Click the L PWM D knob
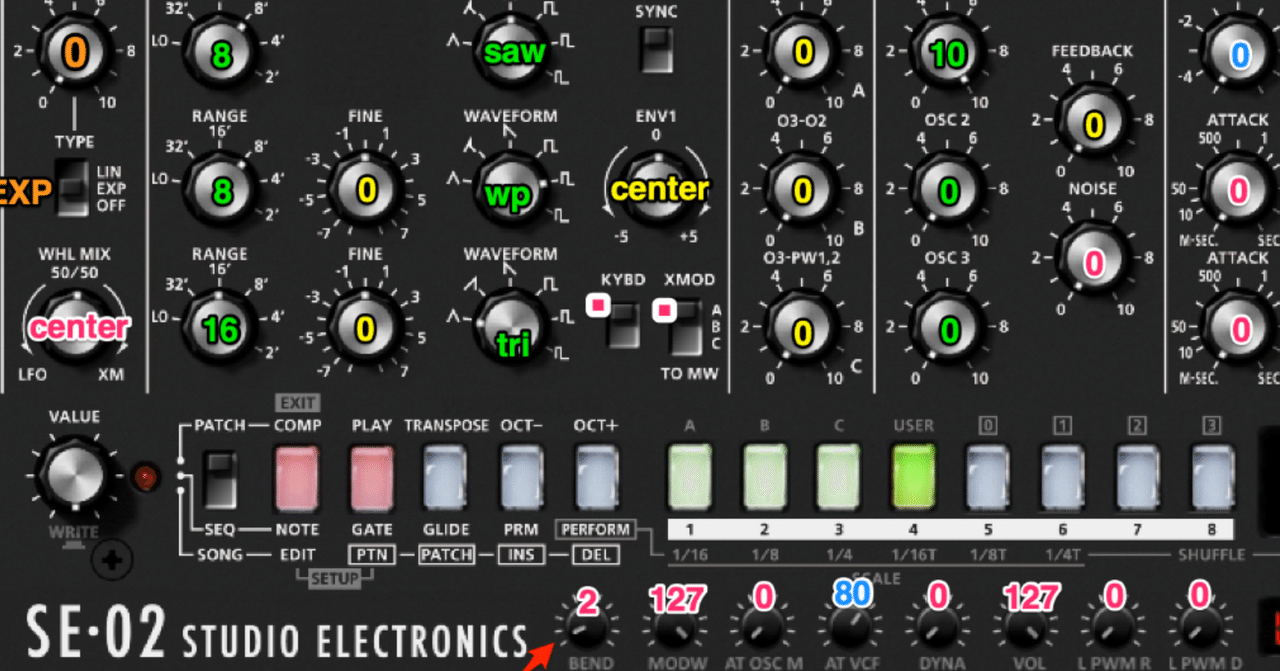This screenshot has width=1280, height=671. [x=1199, y=630]
